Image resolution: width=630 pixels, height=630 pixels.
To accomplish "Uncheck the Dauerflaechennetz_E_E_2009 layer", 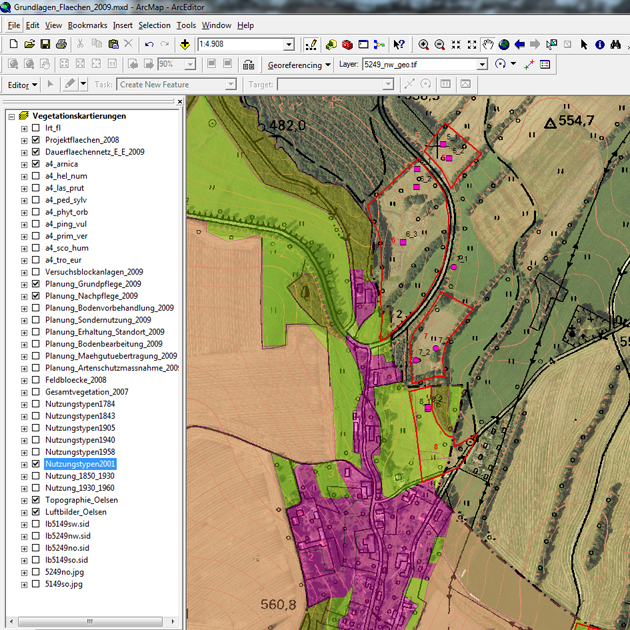I will point(36,152).
